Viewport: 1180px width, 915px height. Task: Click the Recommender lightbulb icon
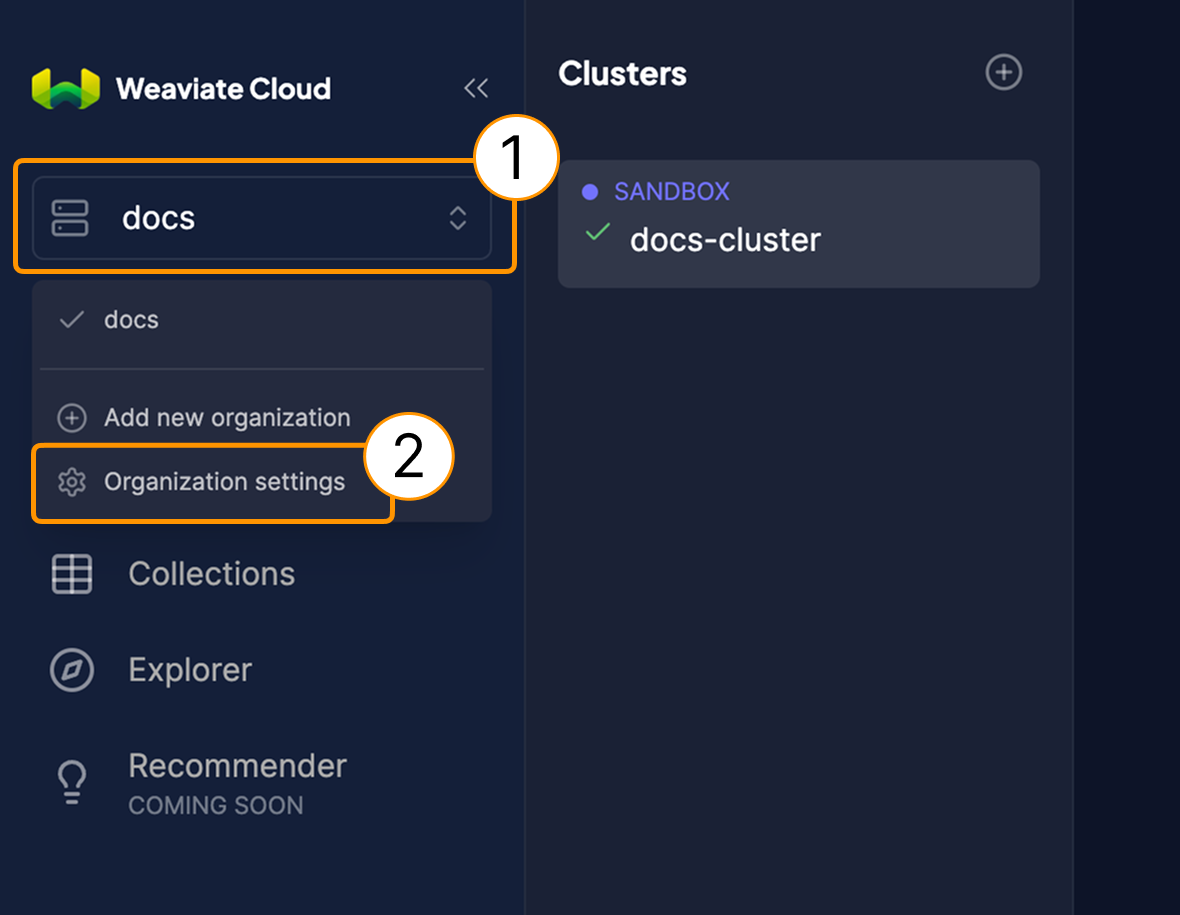72,783
